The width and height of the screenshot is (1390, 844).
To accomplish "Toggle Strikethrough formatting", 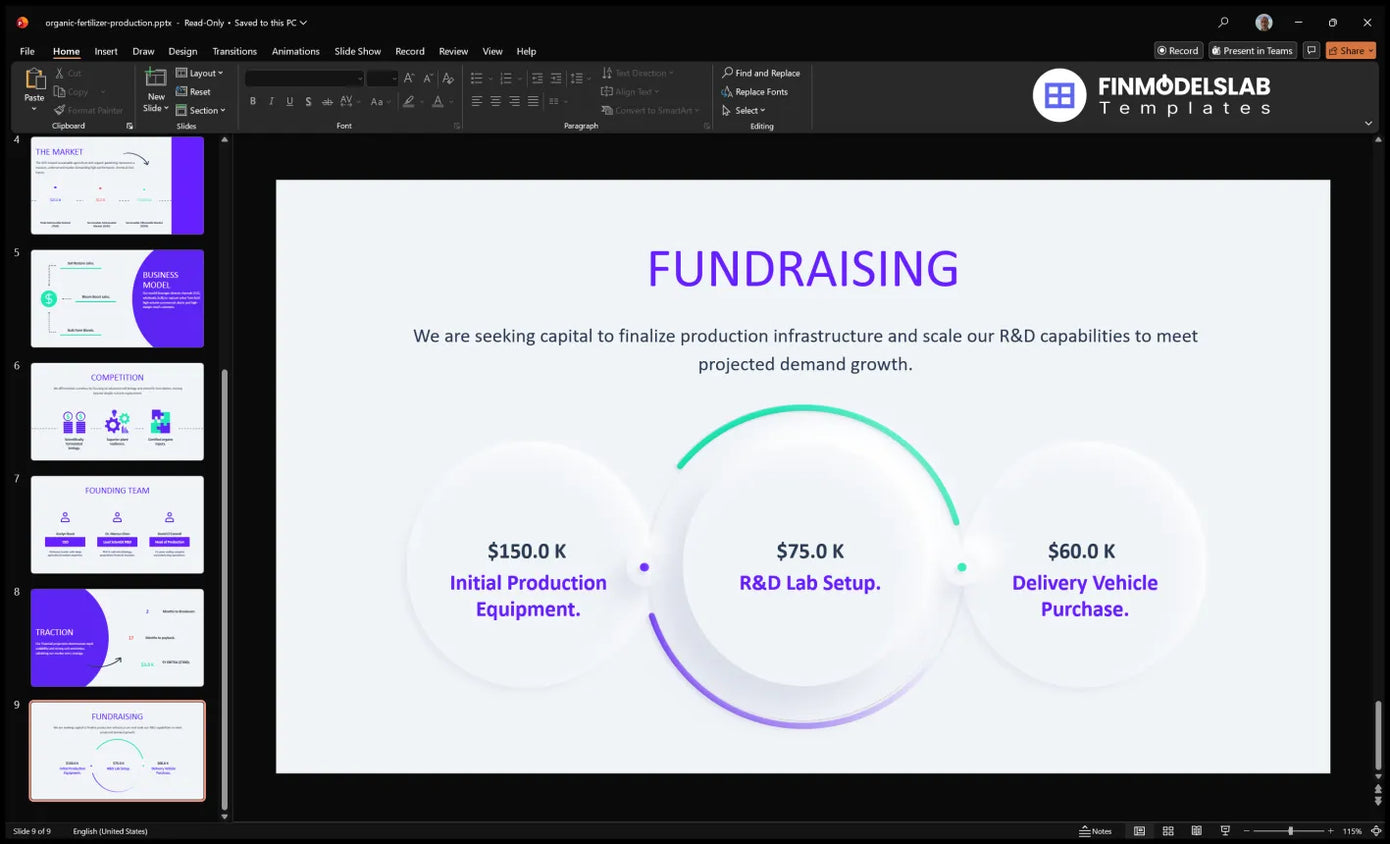I will 327,101.
